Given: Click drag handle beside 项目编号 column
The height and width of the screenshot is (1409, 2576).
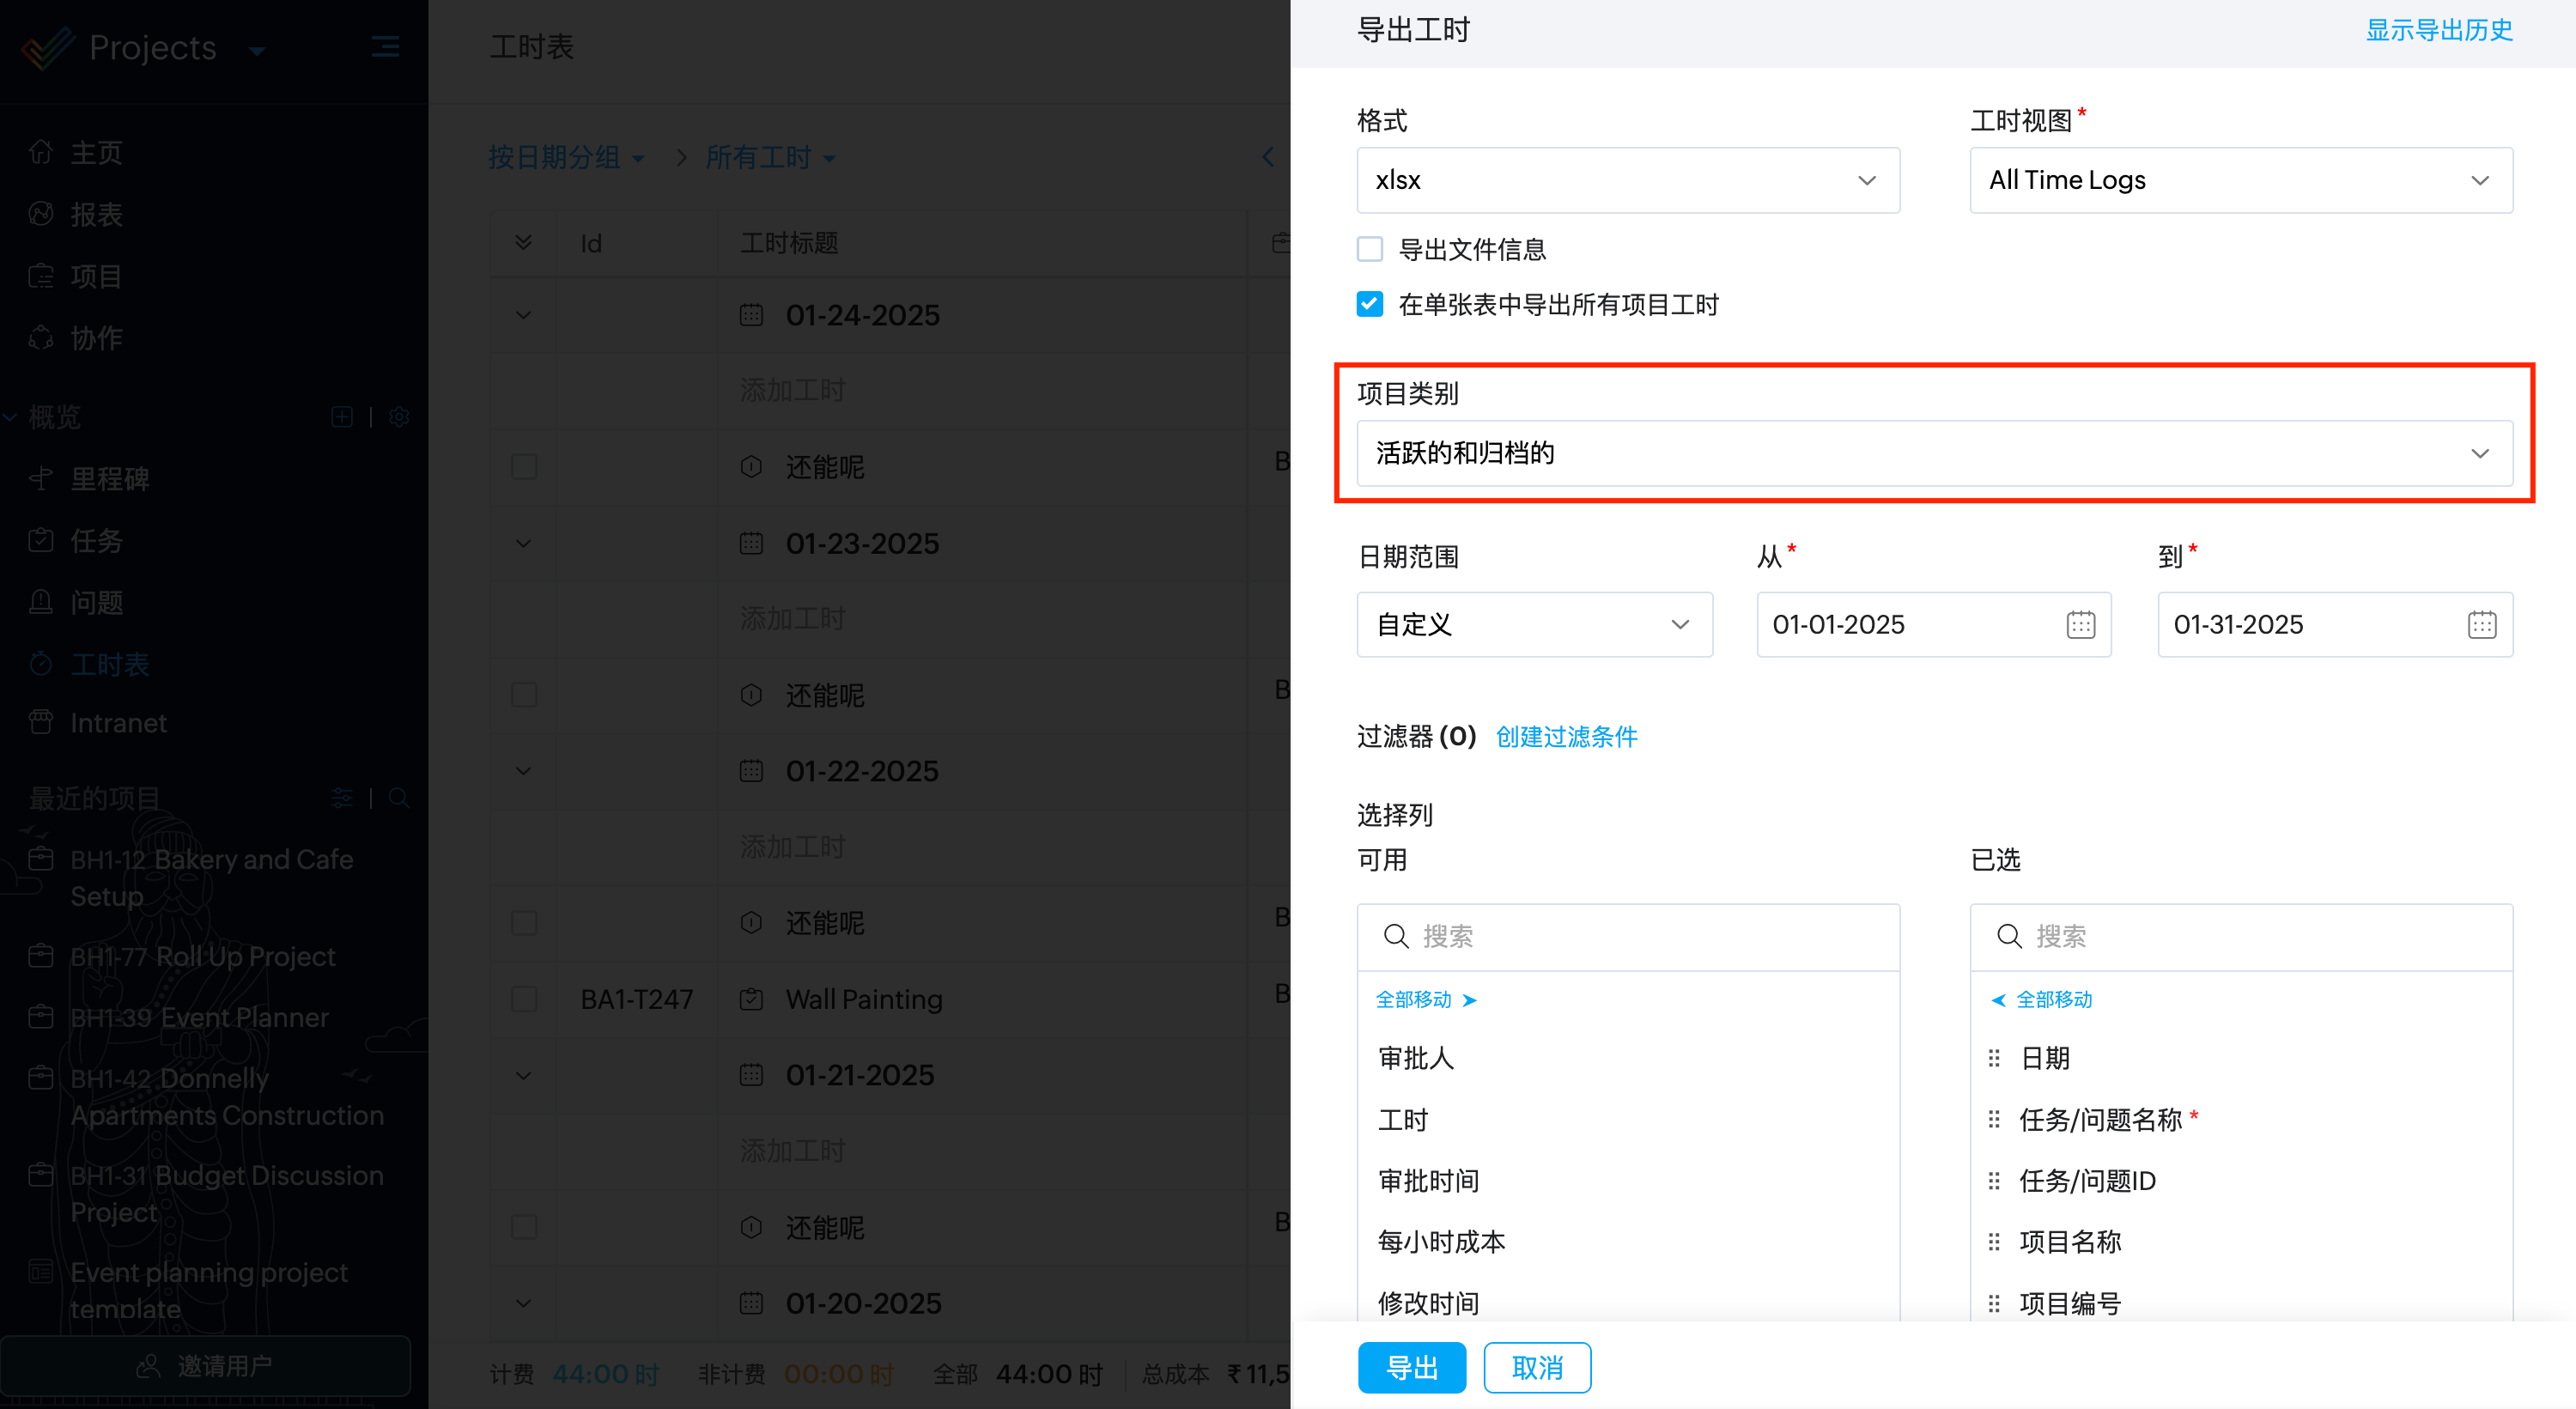Looking at the screenshot, I should (x=1993, y=1304).
